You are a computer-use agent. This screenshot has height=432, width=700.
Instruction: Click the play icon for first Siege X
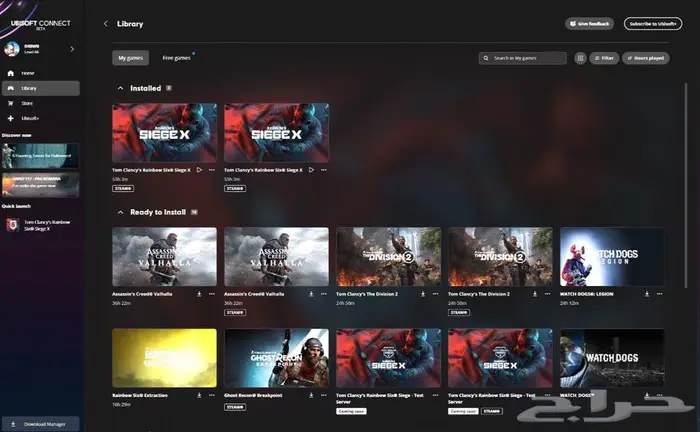199,170
